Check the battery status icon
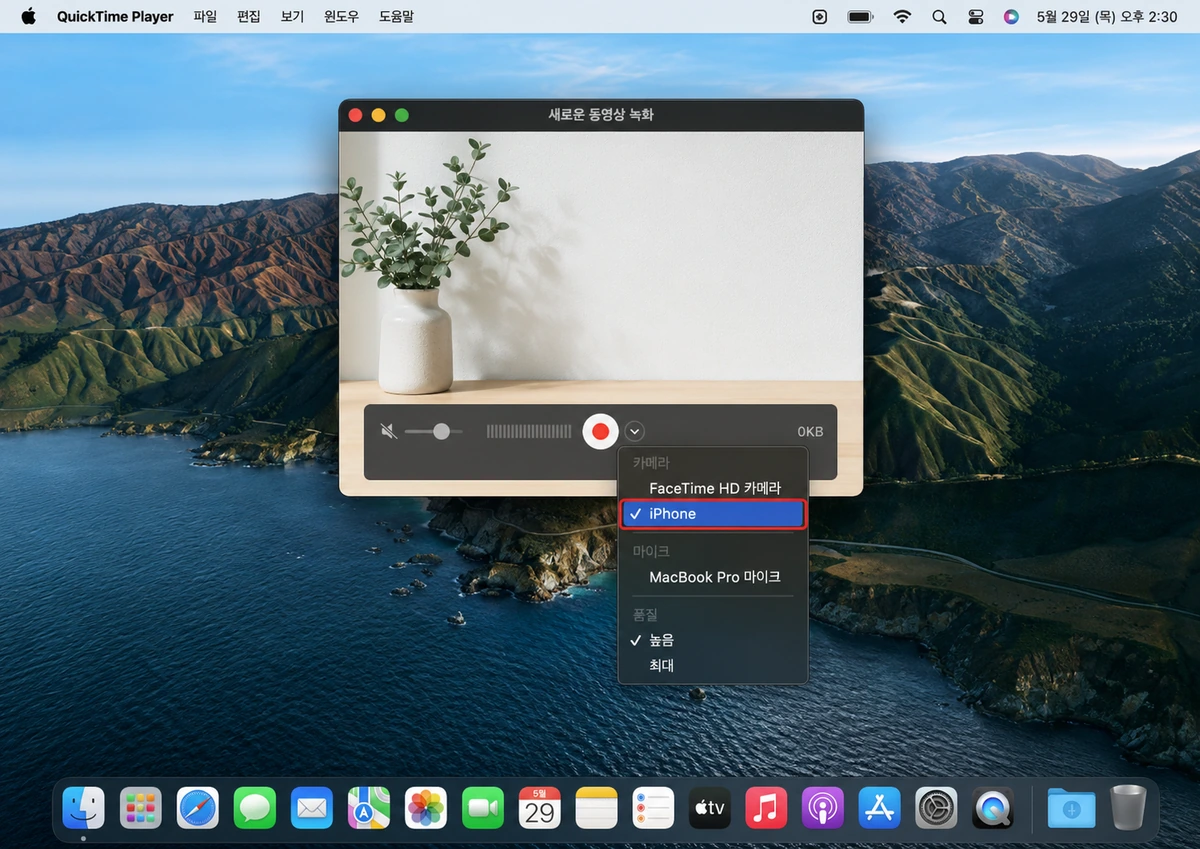 860,17
